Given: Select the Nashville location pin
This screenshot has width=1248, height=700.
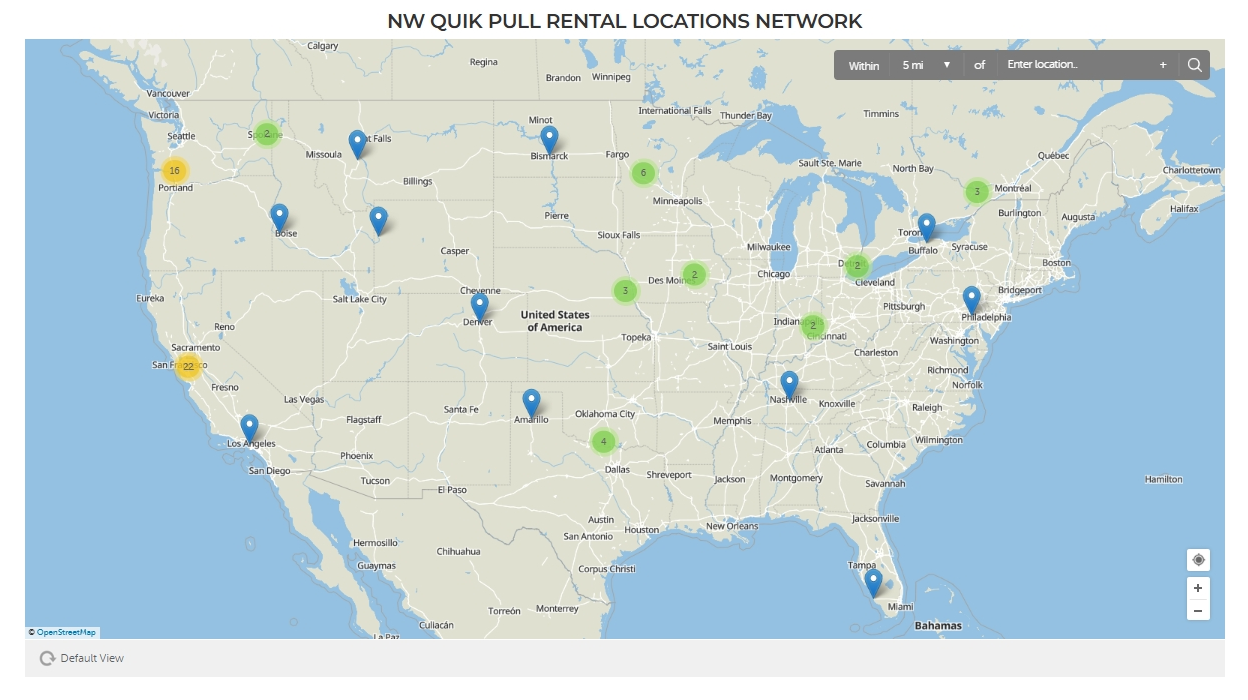Looking at the screenshot, I should point(789,382).
